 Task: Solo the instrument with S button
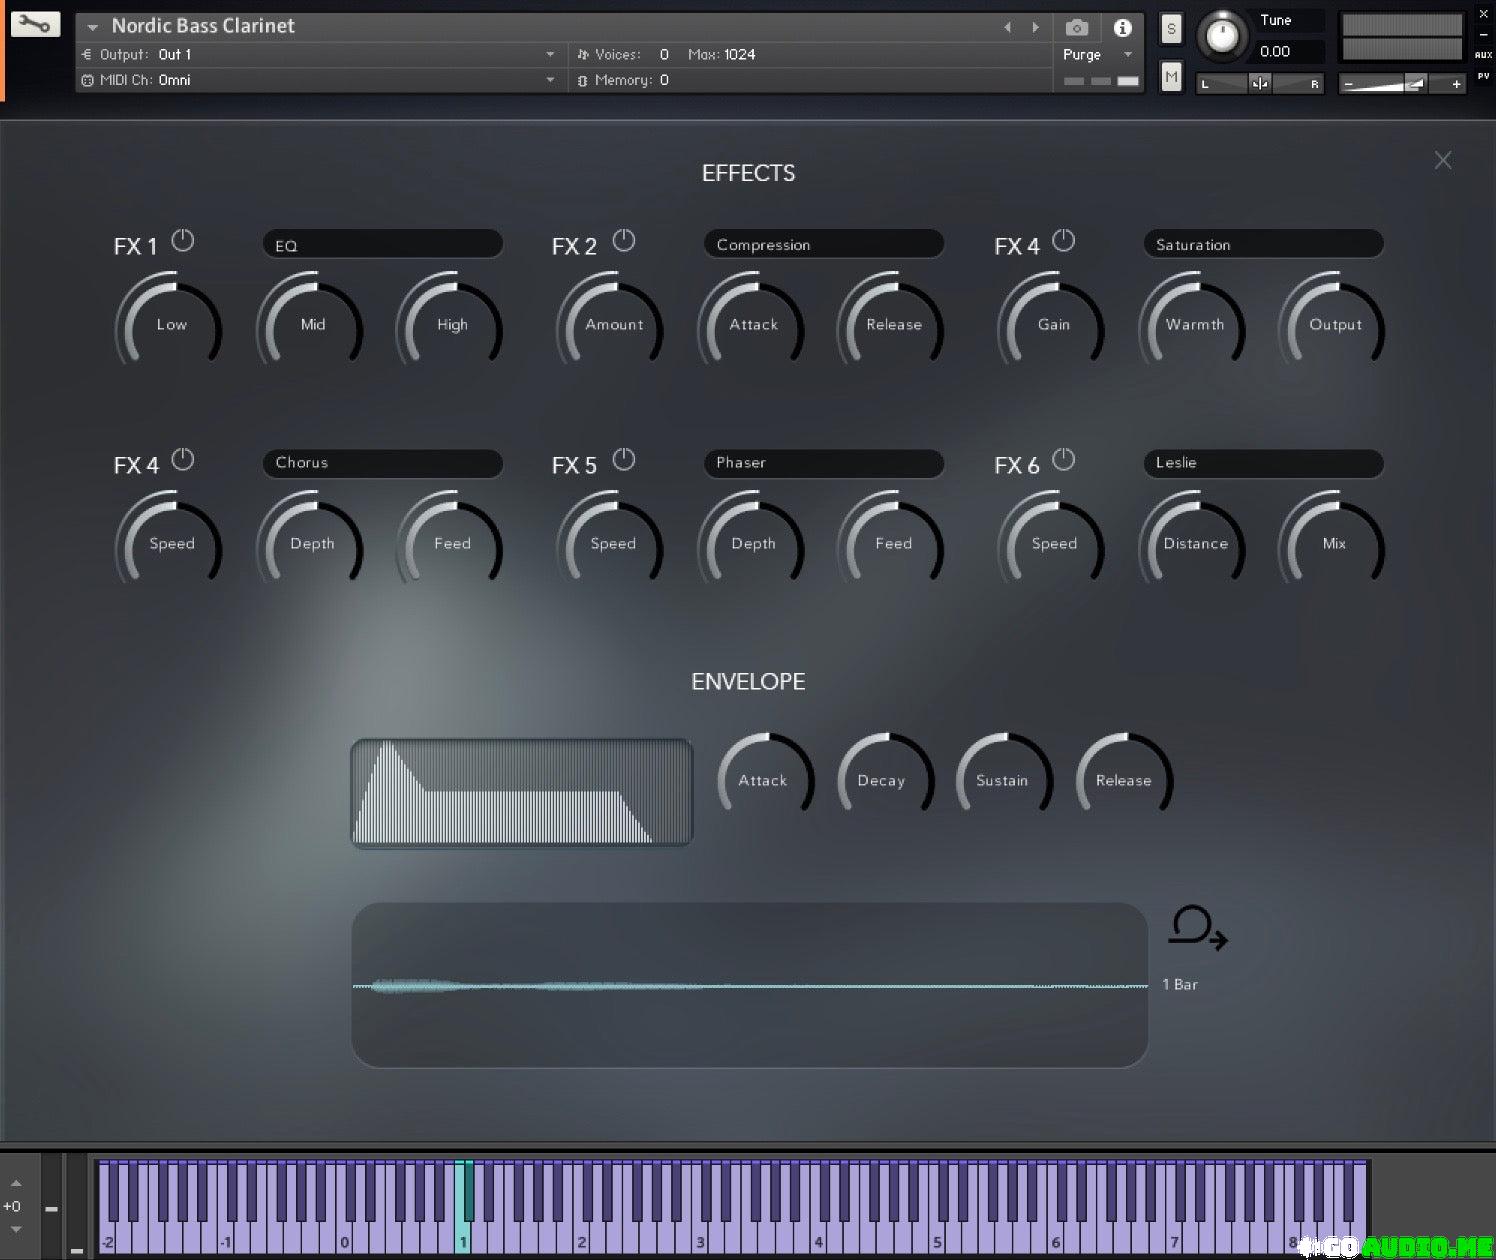click(1171, 29)
